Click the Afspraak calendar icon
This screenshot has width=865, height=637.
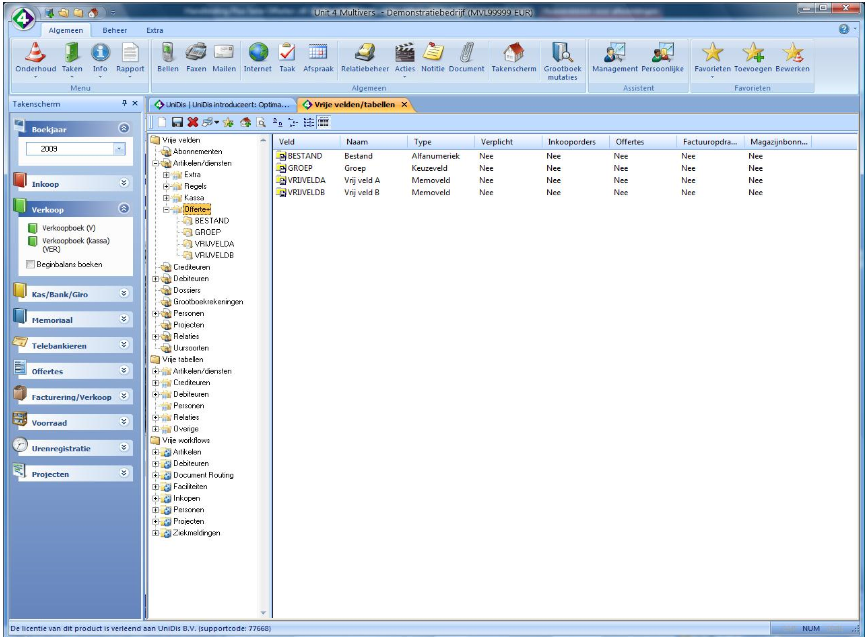[x=318, y=53]
